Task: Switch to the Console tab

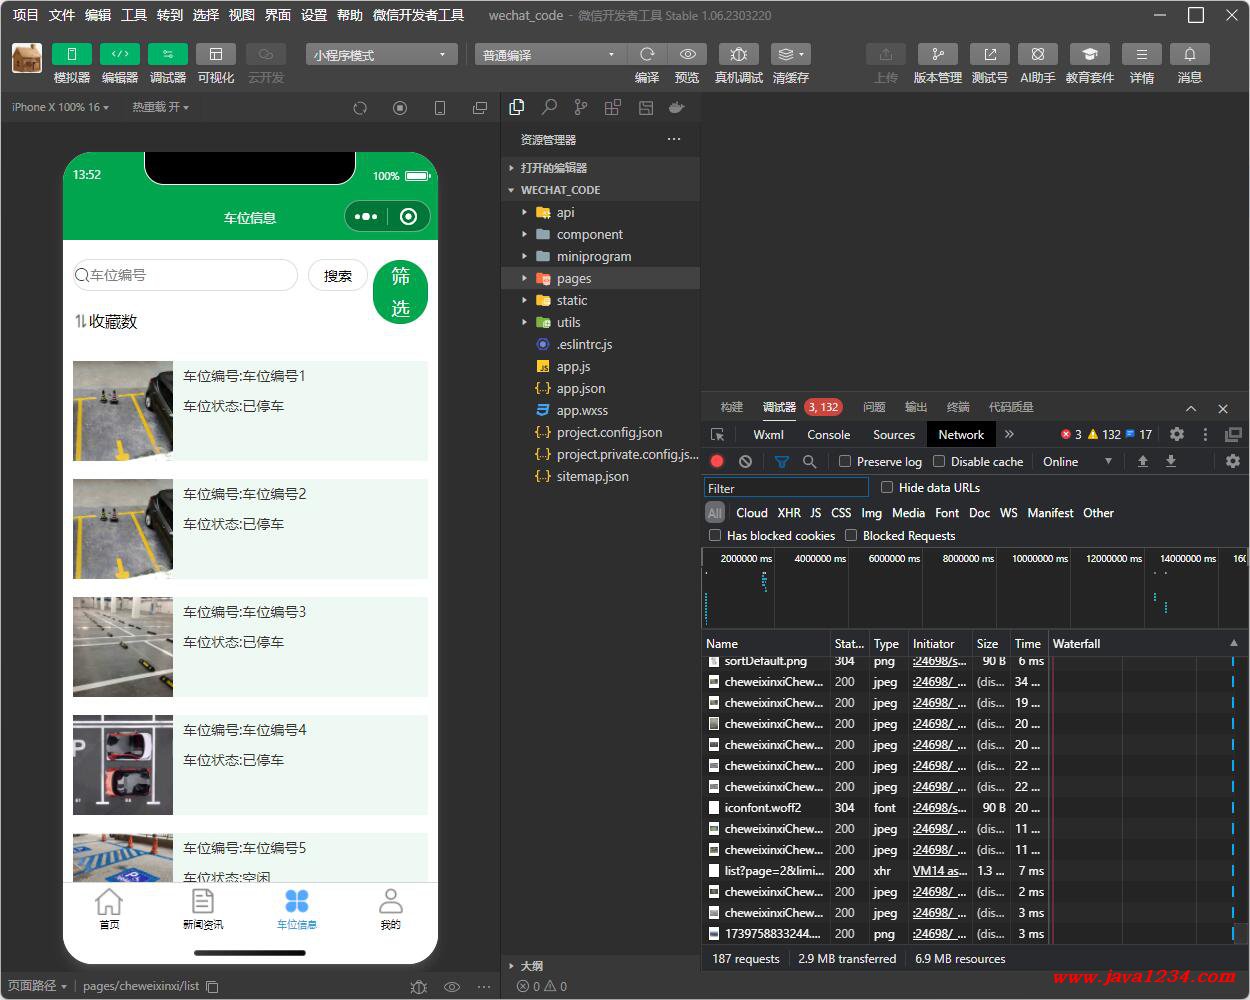Action: (828, 434)
